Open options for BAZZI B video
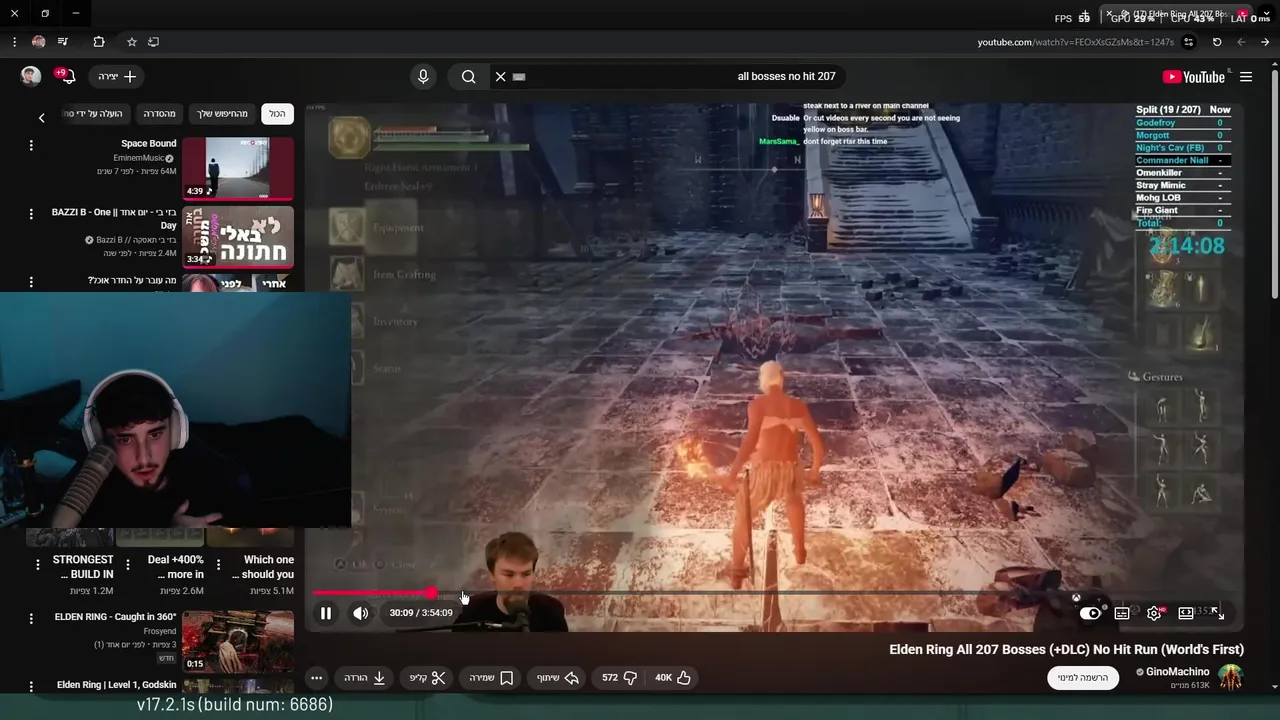The width and height of the screenshot is (1280, 720). click(x=31, y=214)
